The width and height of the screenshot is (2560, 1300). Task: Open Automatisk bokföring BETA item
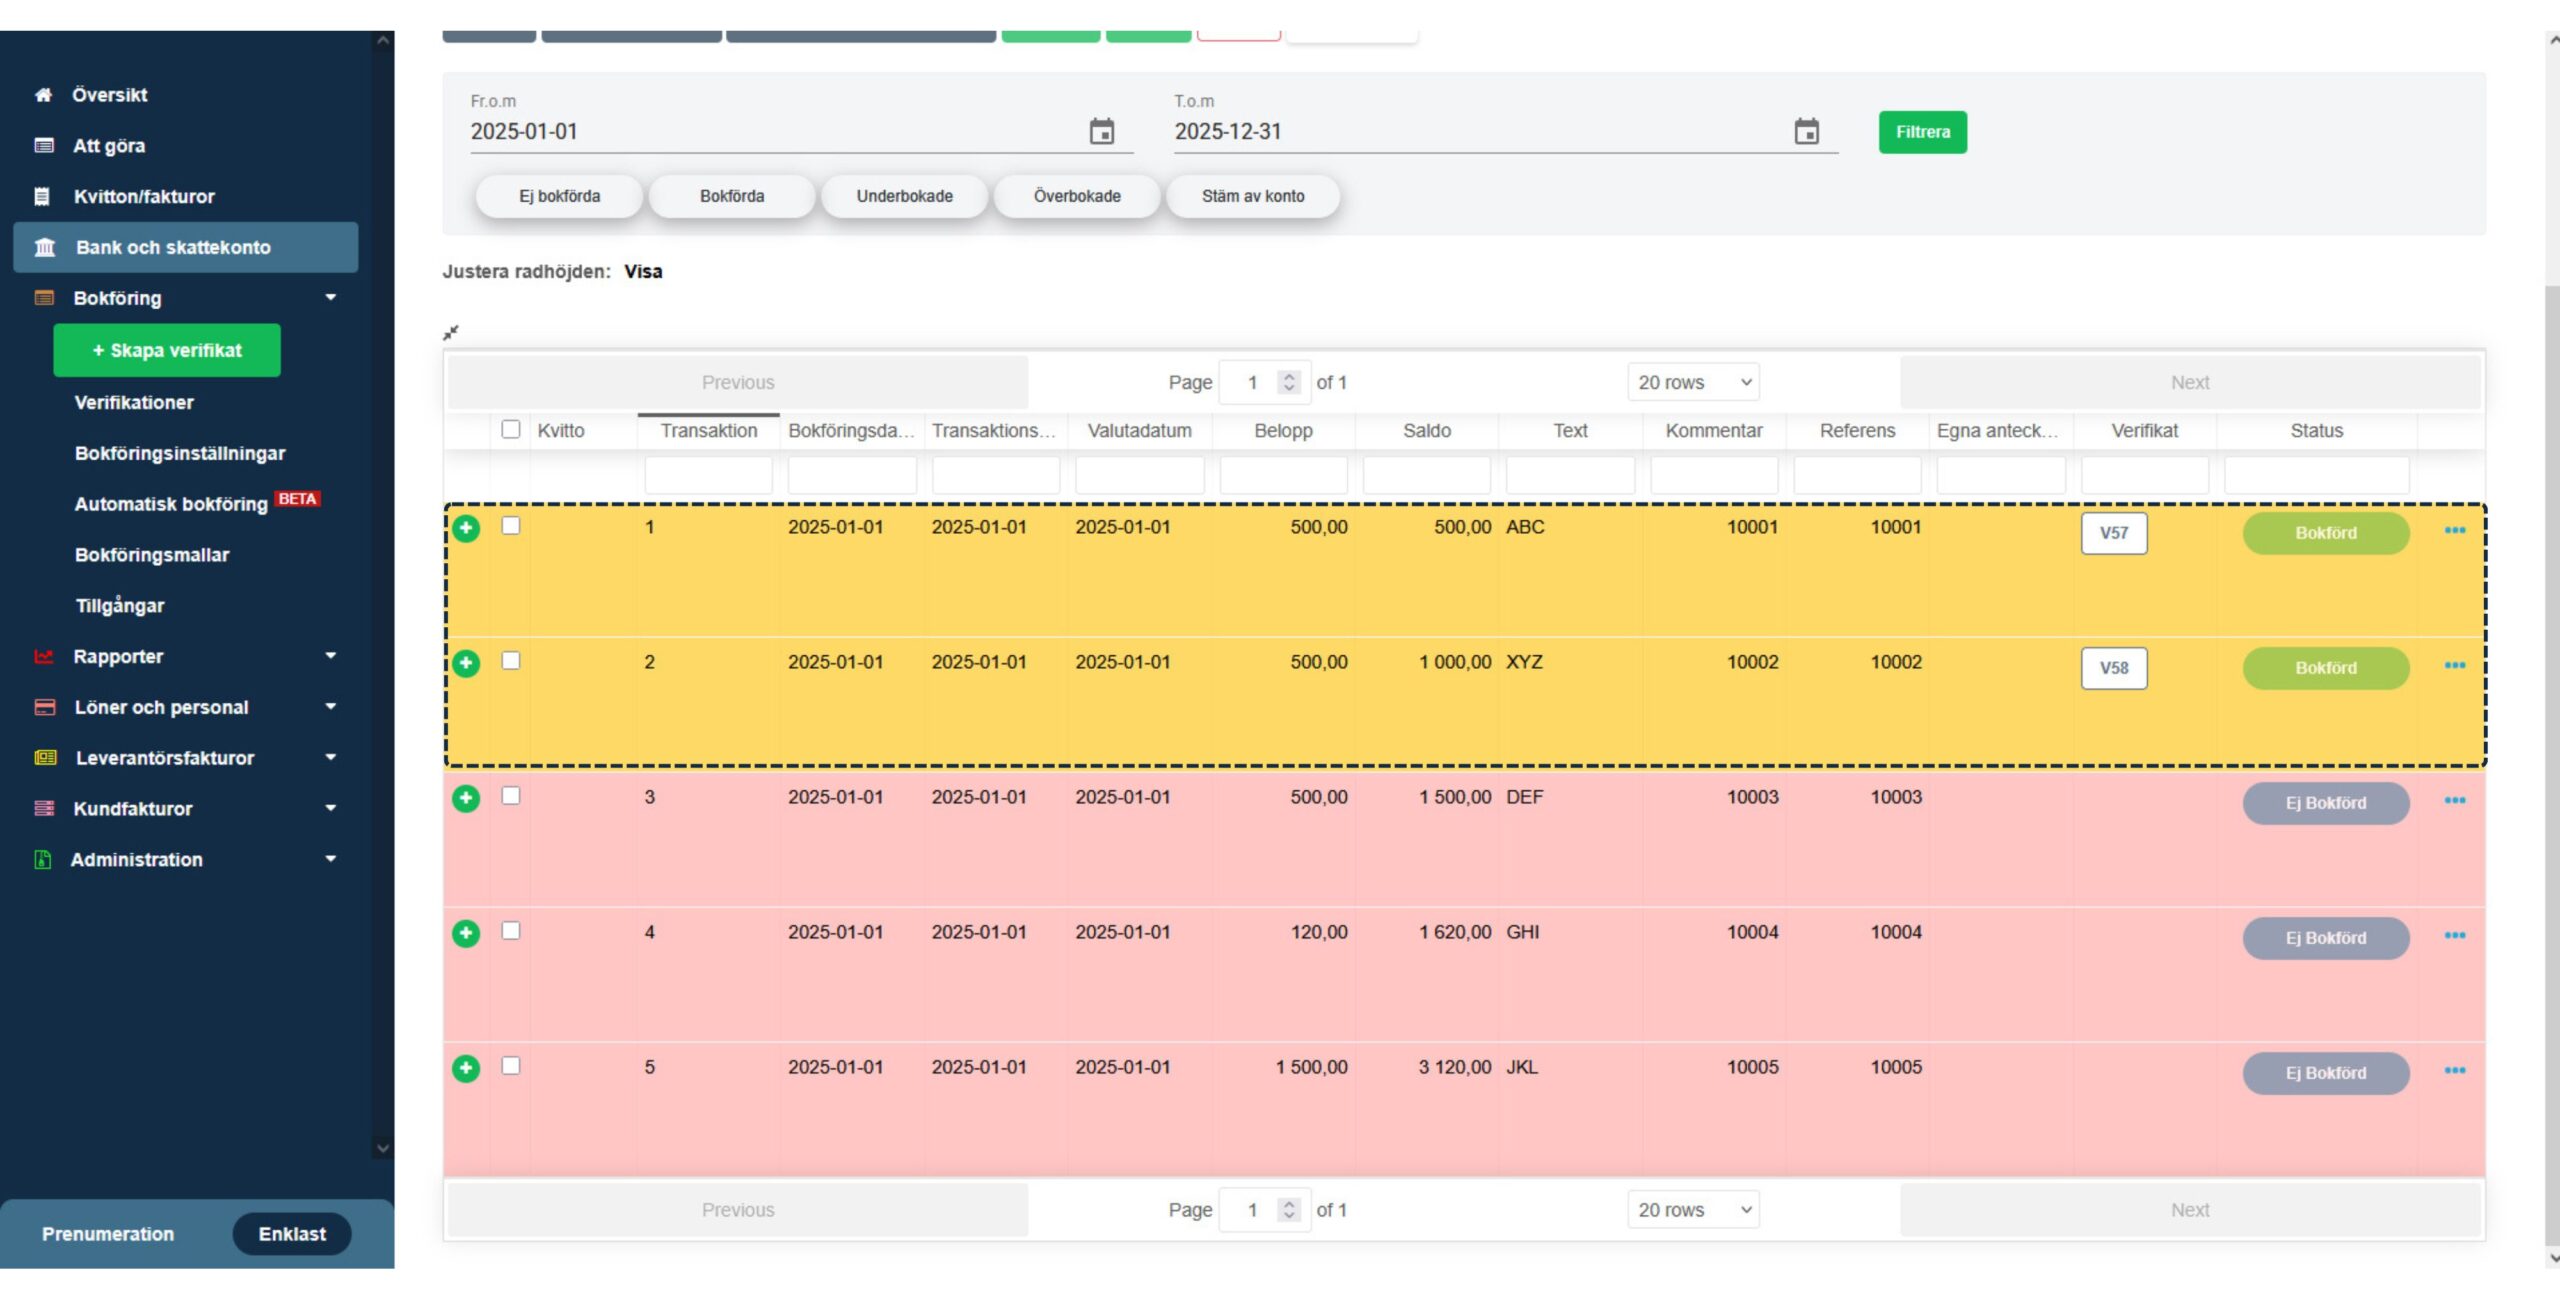click(x=197, y=503)
